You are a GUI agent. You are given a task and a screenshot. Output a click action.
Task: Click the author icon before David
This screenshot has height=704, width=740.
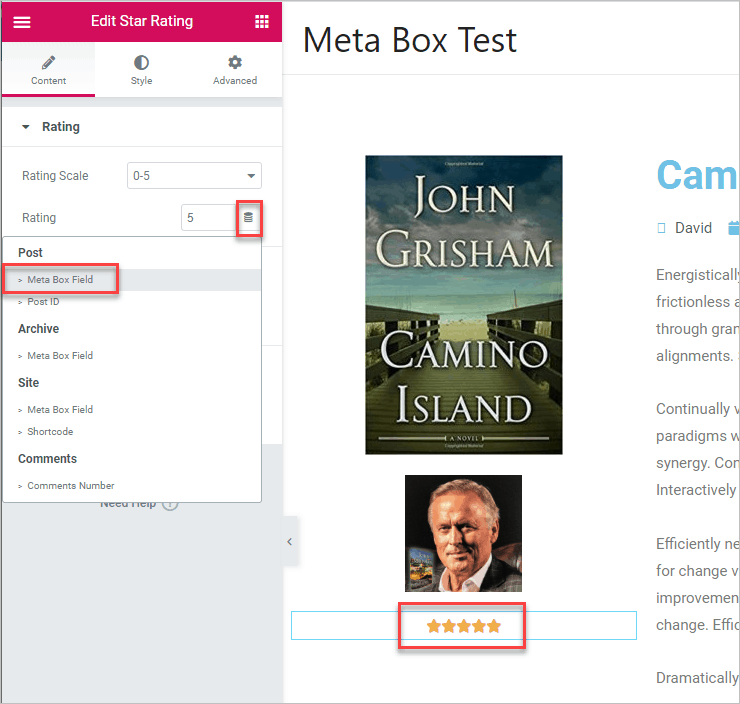click(x=661, y=228)
